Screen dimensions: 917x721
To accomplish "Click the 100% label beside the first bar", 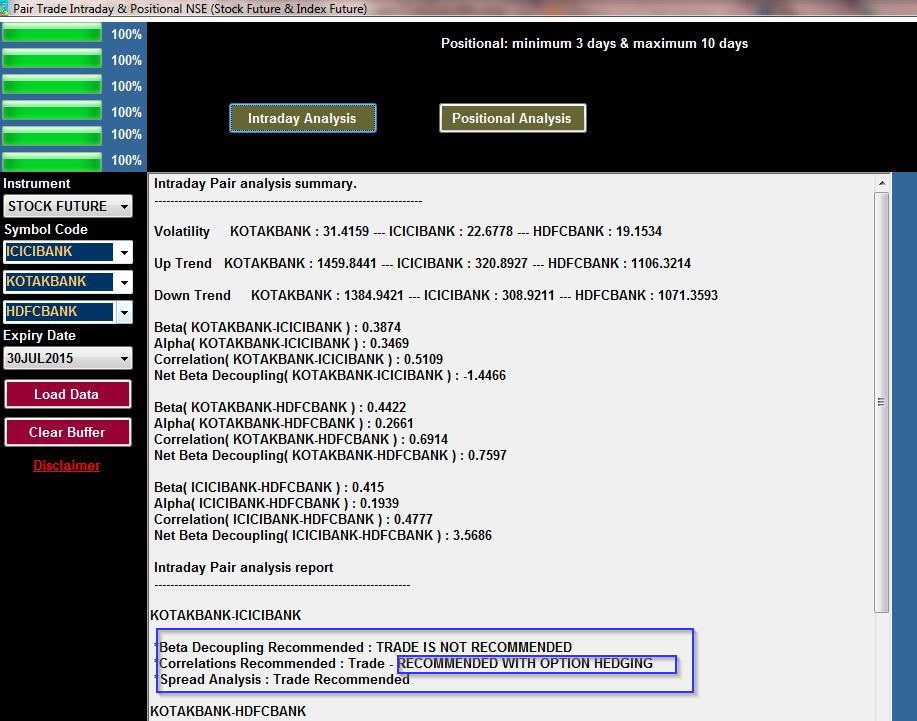I will pyautogui.click(x=125, y=35).
